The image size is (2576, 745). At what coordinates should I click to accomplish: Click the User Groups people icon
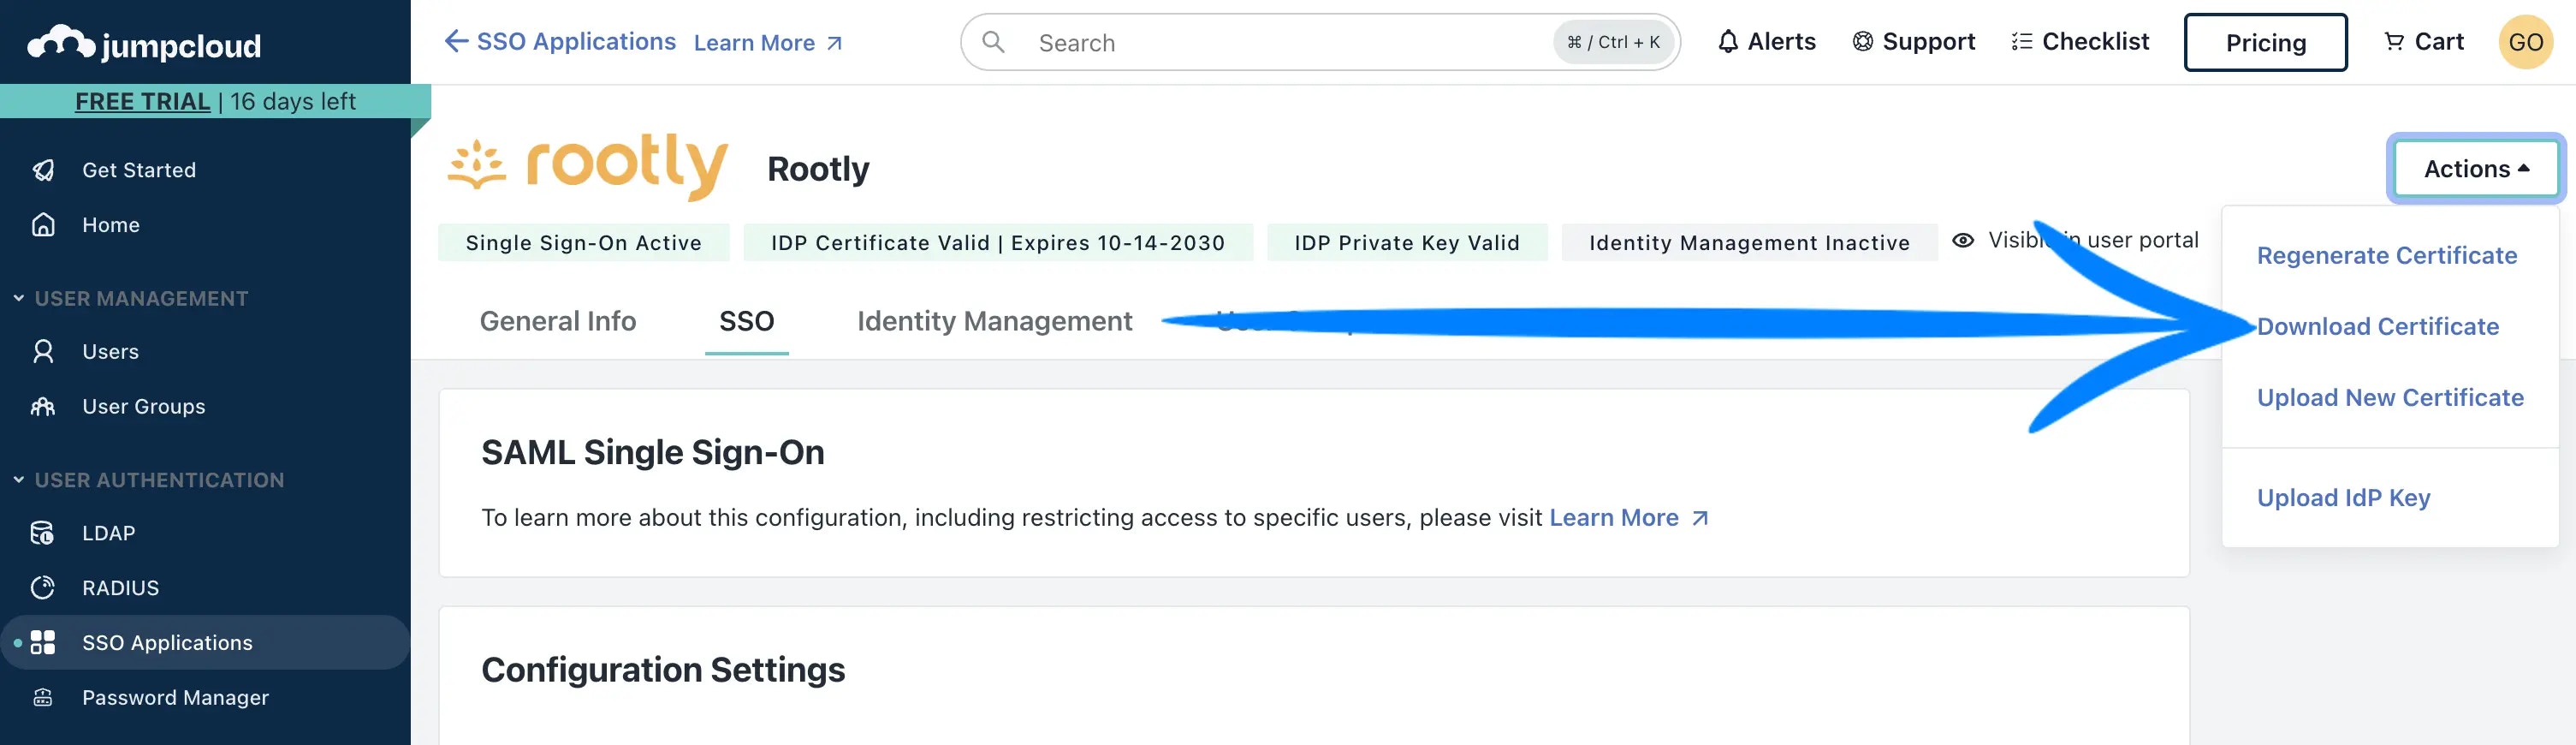pyautogui.click(x=43, y=407)
